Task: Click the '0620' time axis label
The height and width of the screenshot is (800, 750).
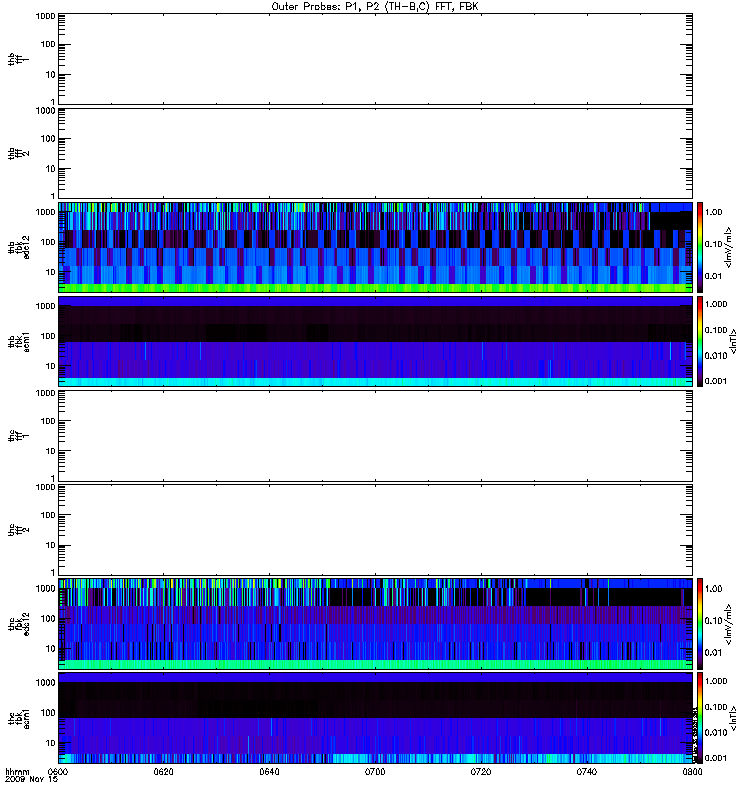Action: point(163,772)
